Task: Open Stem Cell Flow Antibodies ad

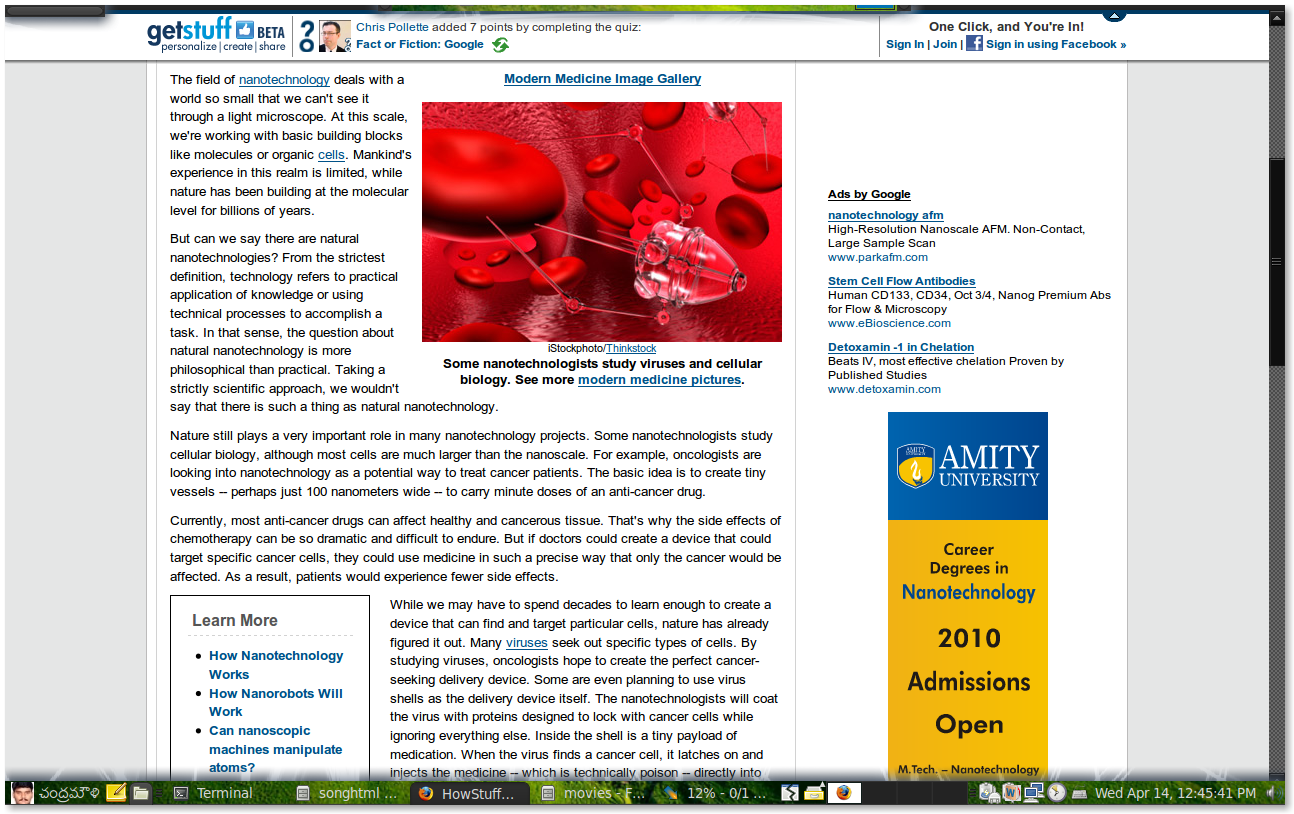Action: [x=902, y=281]
